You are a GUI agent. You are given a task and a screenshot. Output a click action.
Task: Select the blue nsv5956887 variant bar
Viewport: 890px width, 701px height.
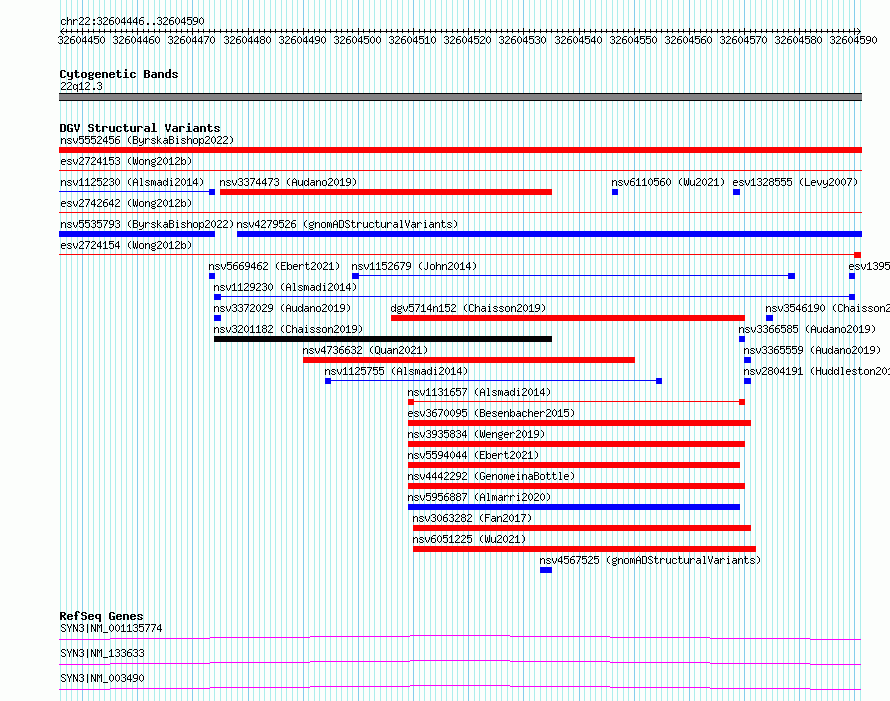click(574, 507)
